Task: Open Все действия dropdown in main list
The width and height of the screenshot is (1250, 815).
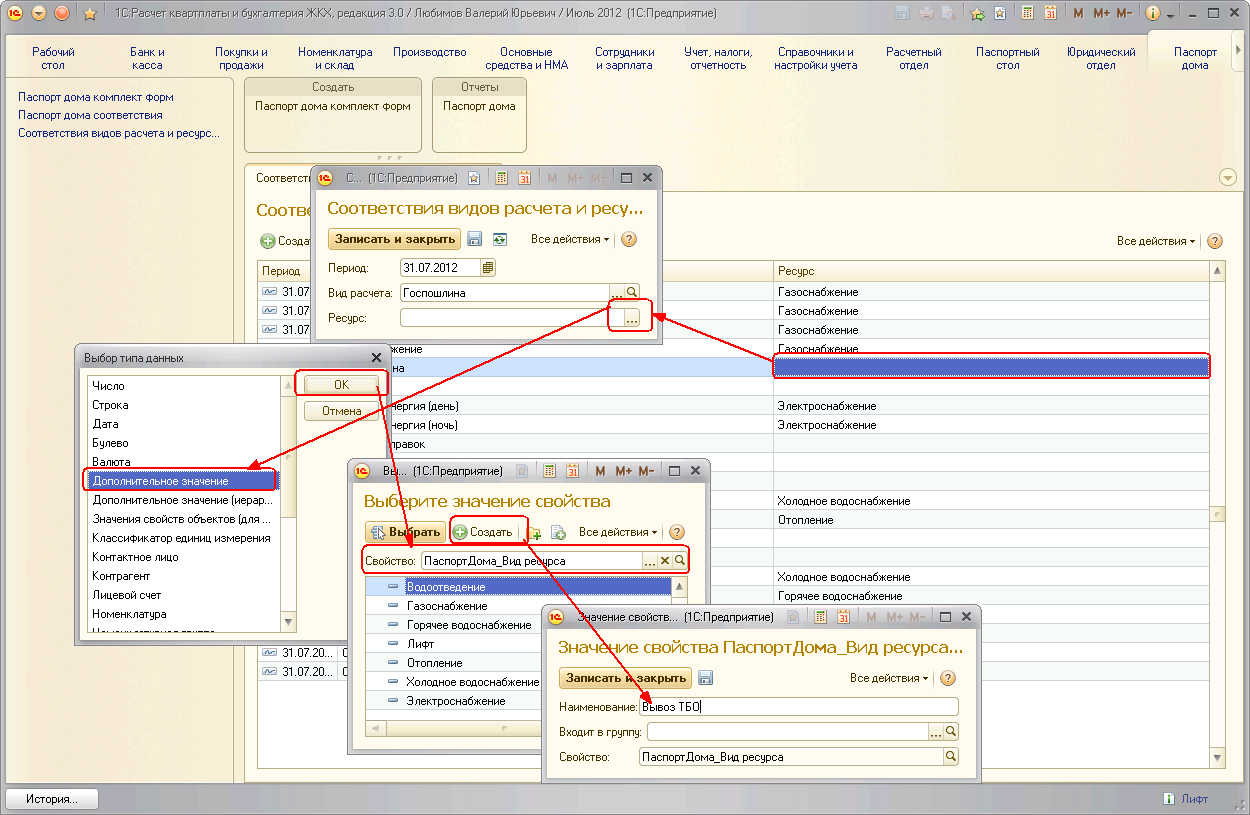Action: [1156, 241]
